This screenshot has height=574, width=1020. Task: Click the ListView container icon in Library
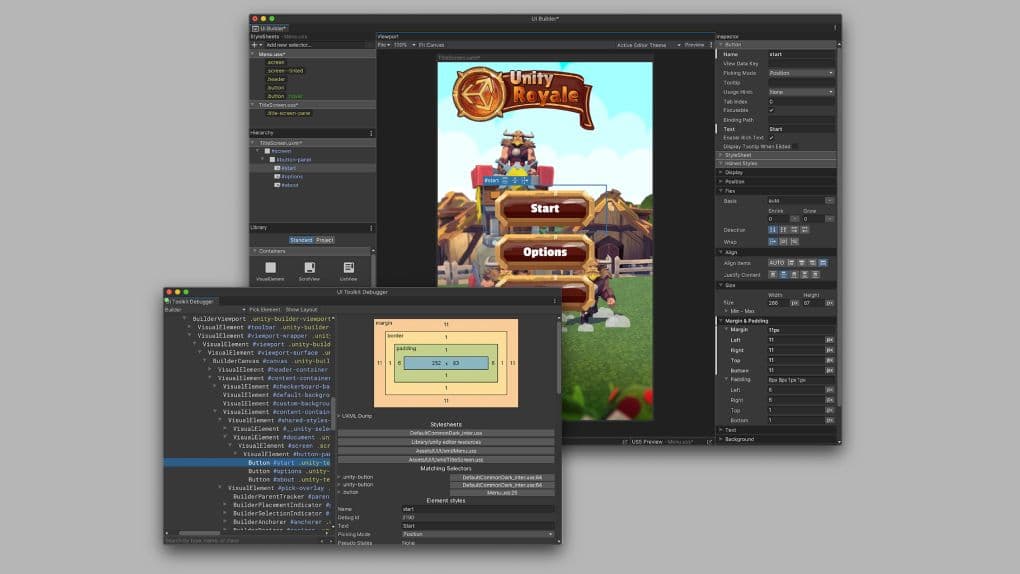coord(348,267)
